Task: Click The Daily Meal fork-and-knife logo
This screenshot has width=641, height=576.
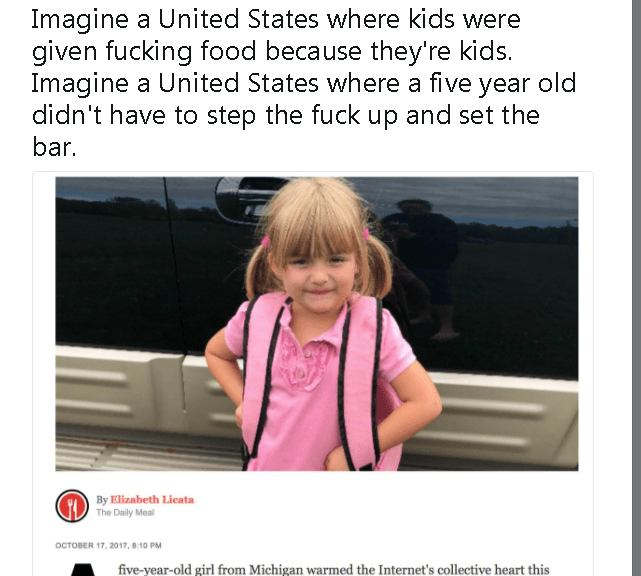Action: pyautogui.click(x=72, y=506)
